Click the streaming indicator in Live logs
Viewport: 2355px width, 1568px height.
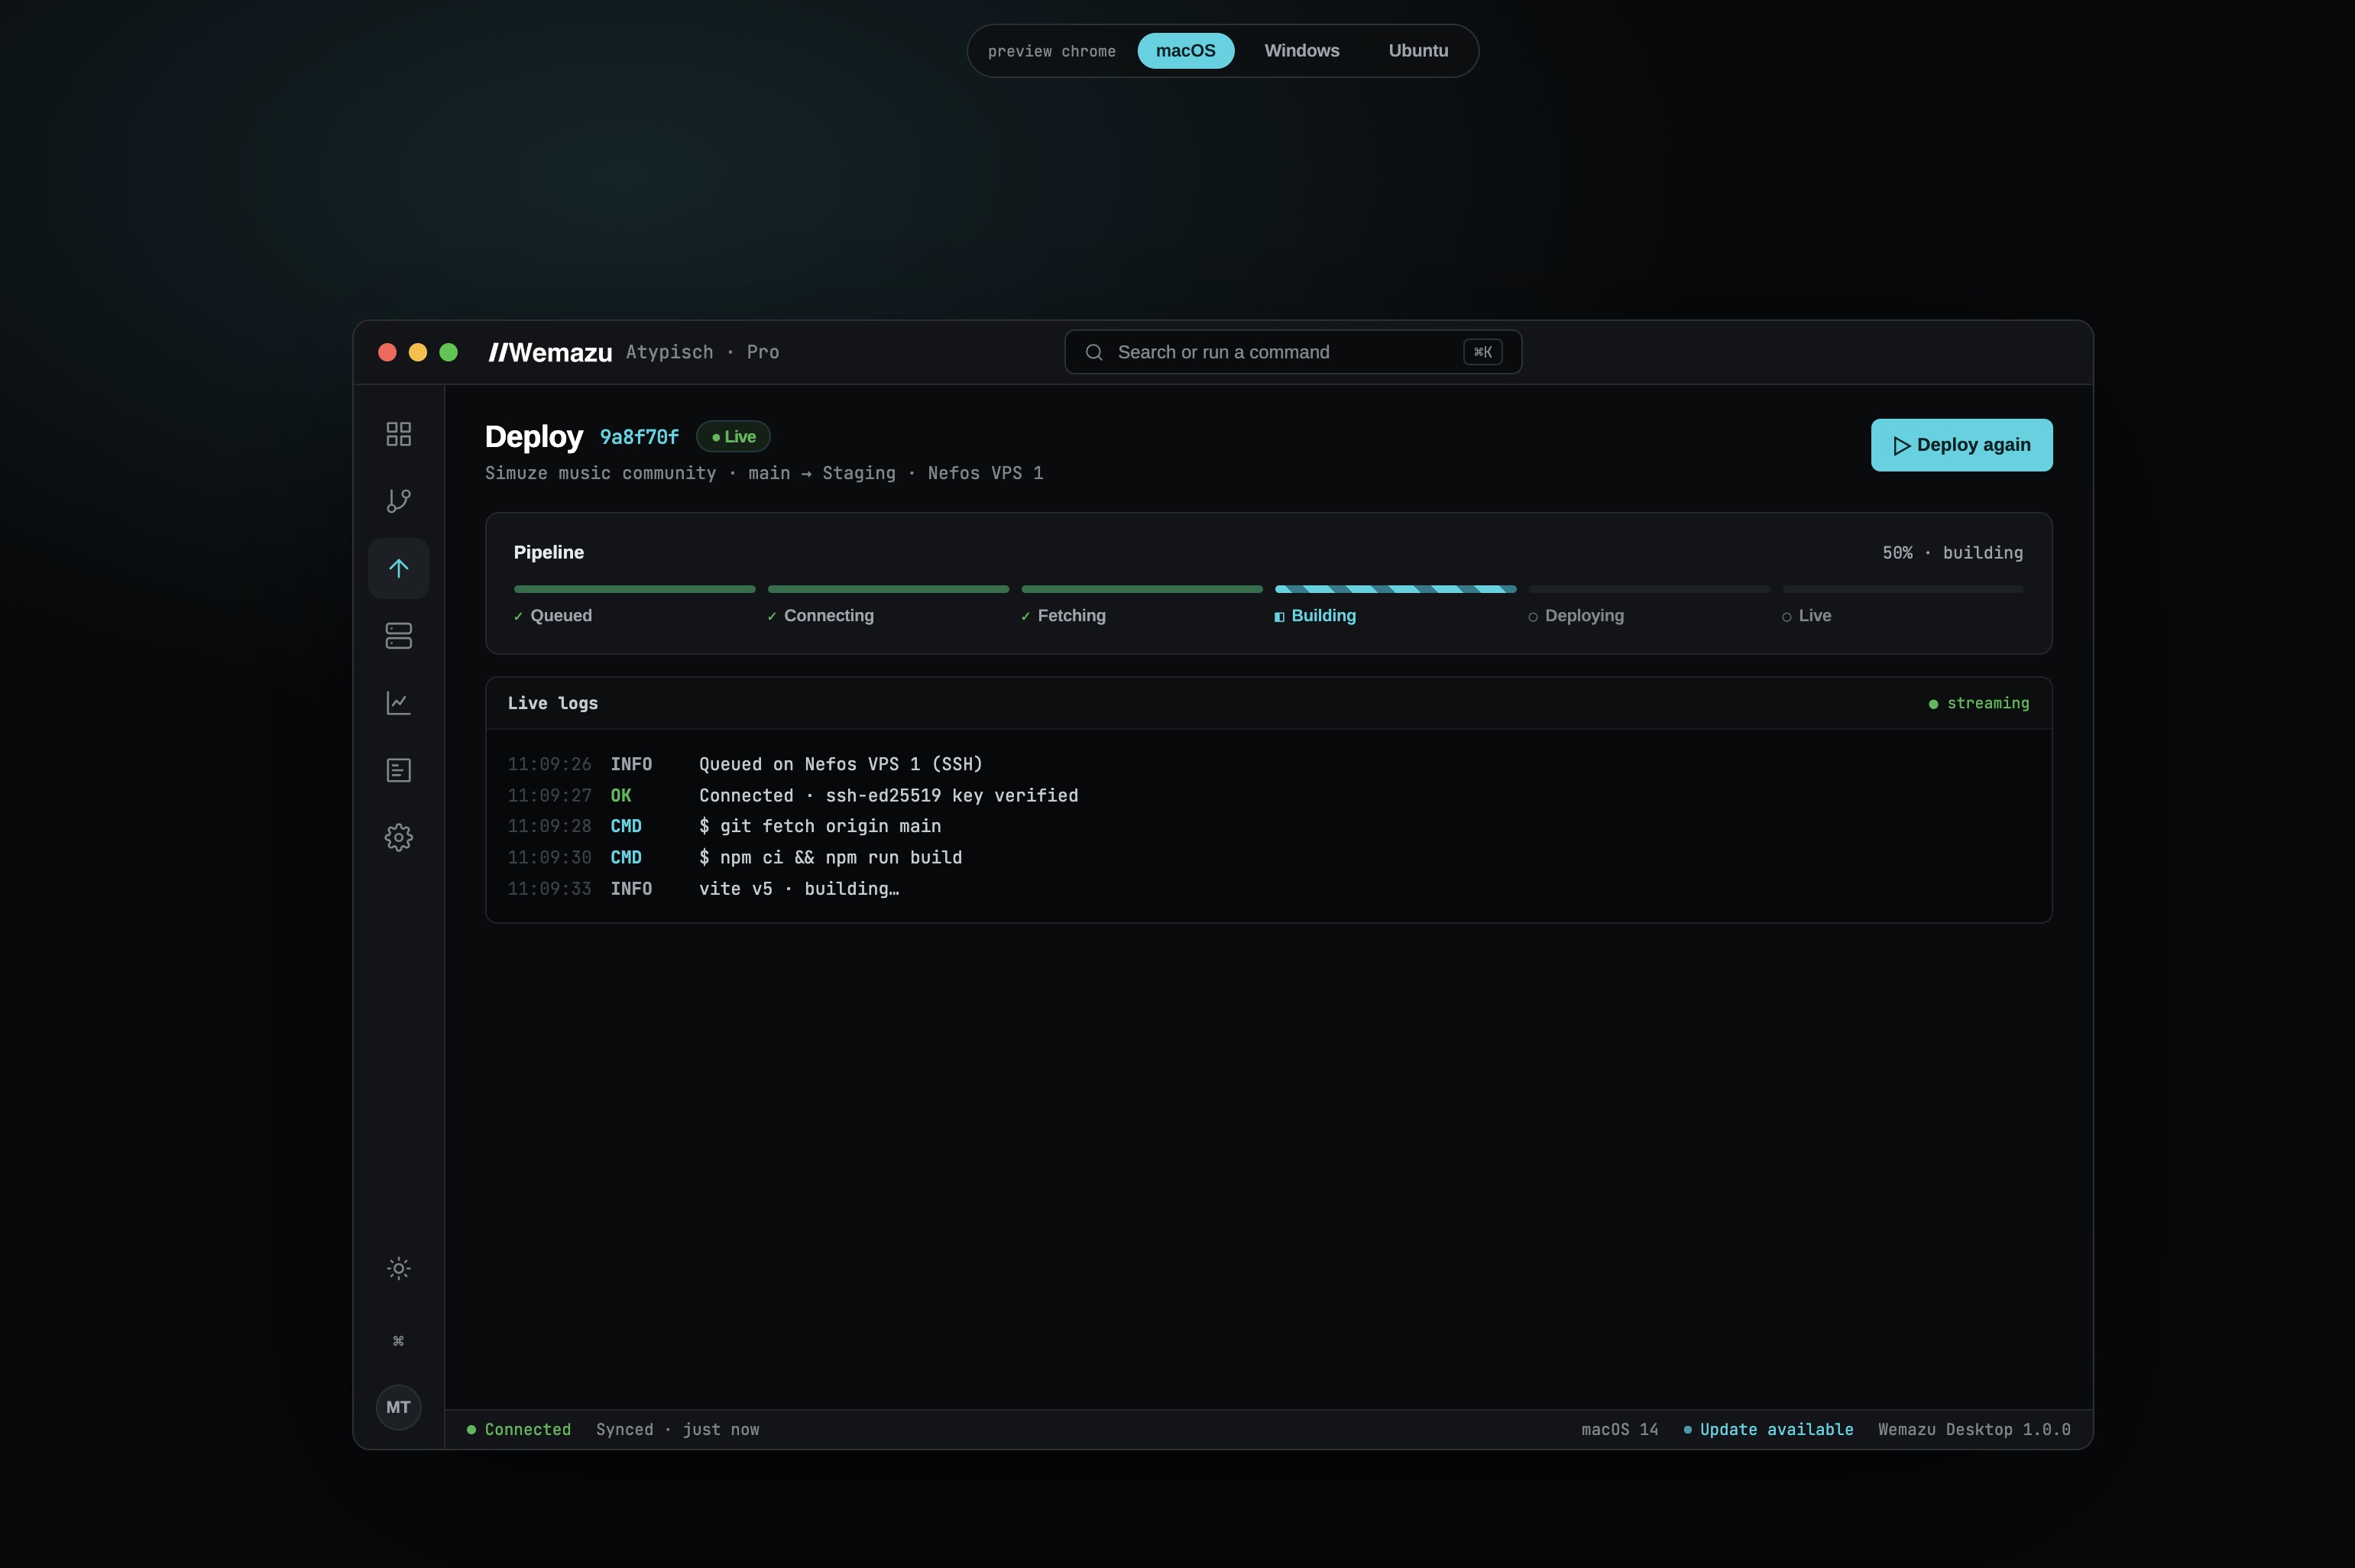[x=1978, y=703]
